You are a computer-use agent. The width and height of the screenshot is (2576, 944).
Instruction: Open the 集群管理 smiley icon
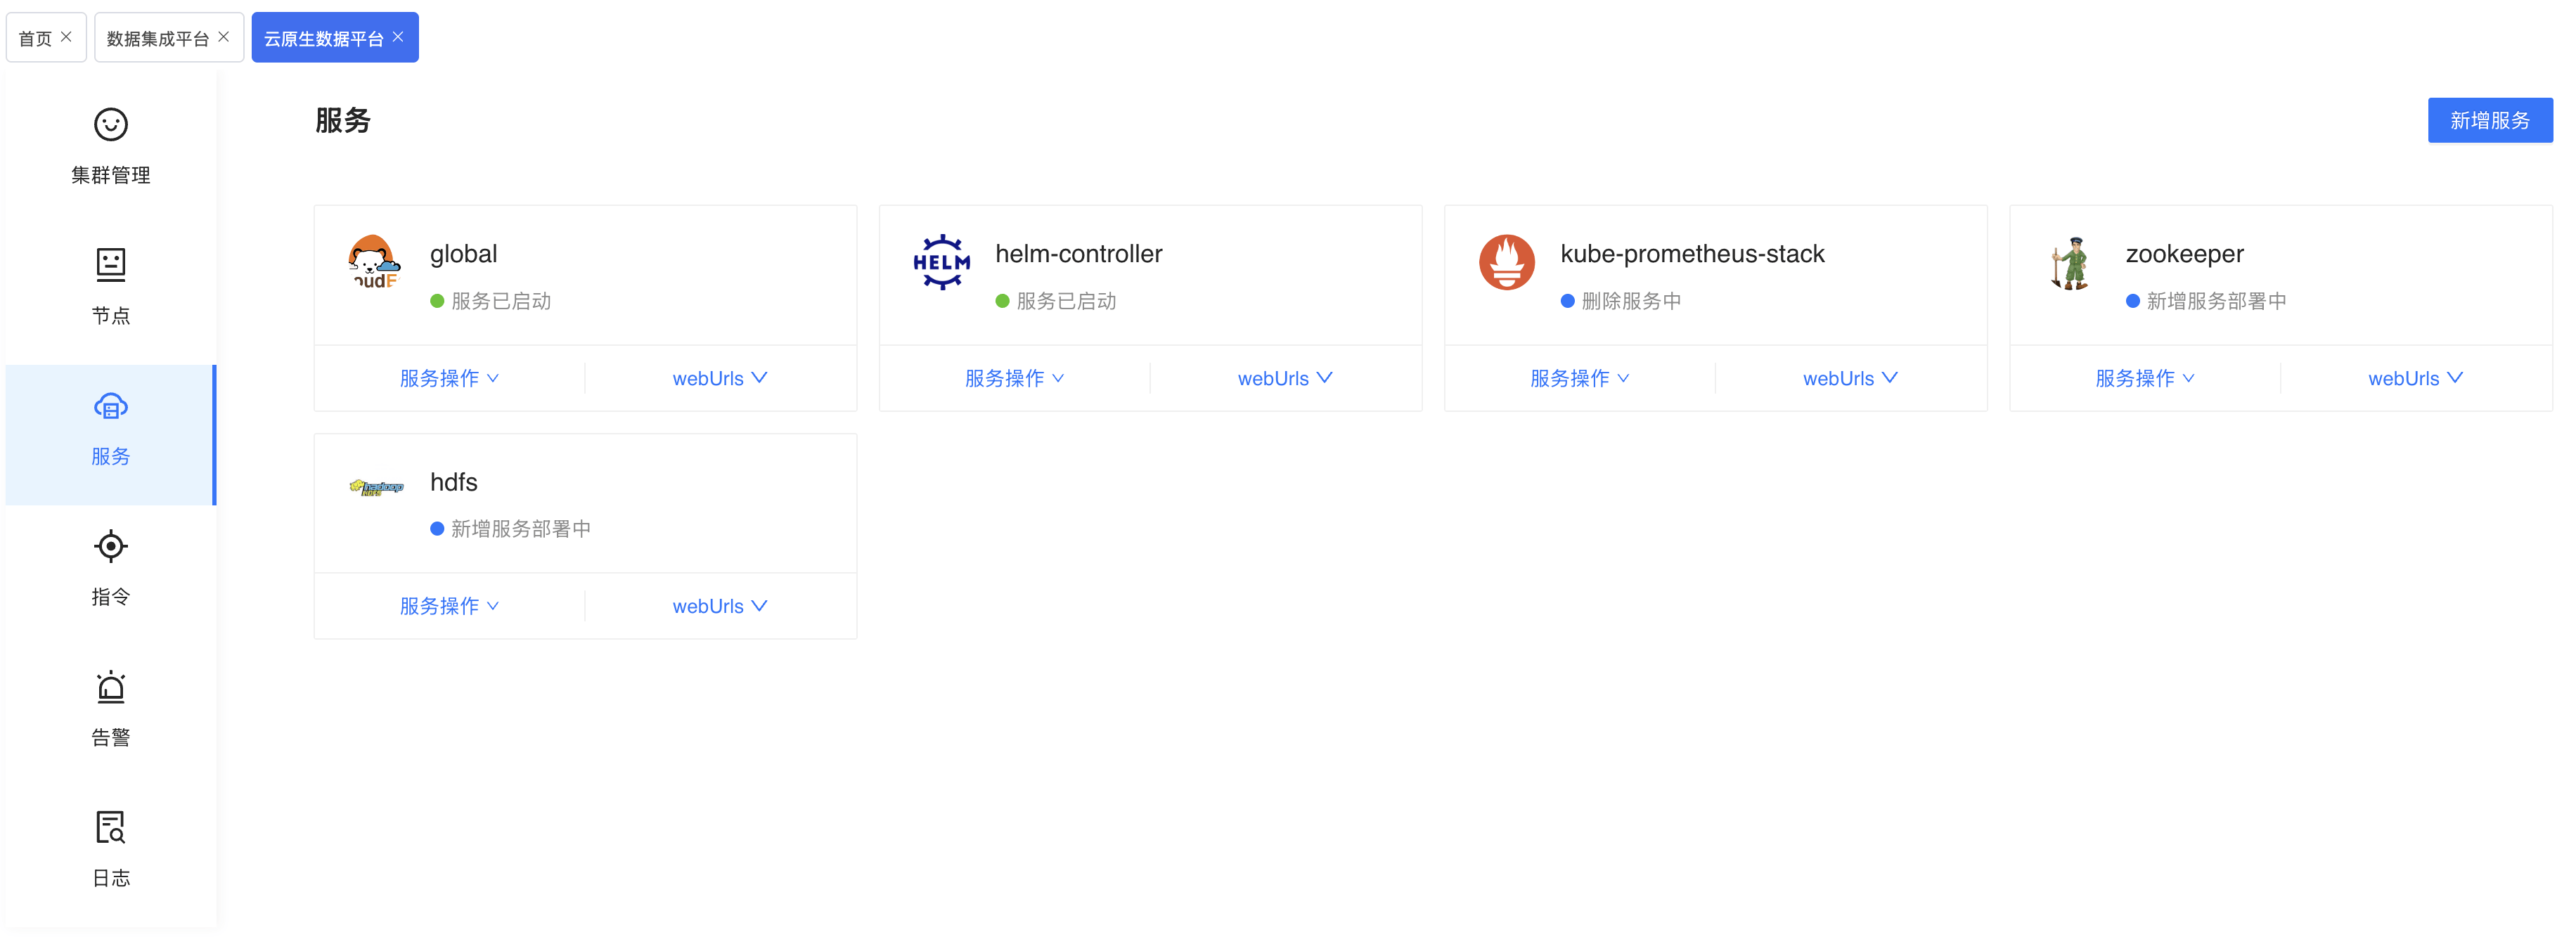tap(111, 125)
